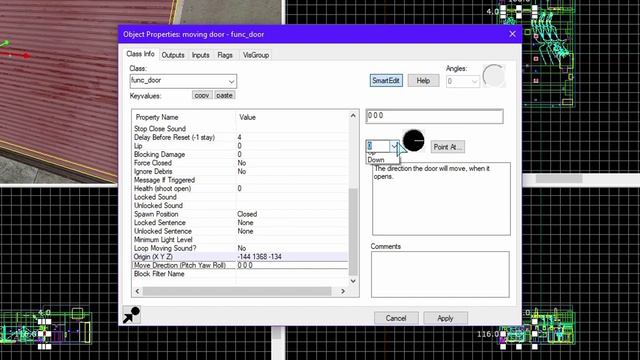Select the Origin (X Y Z) property row
Image resolution: width=640 pixels, height=360 pixels.
coord(240,257)
